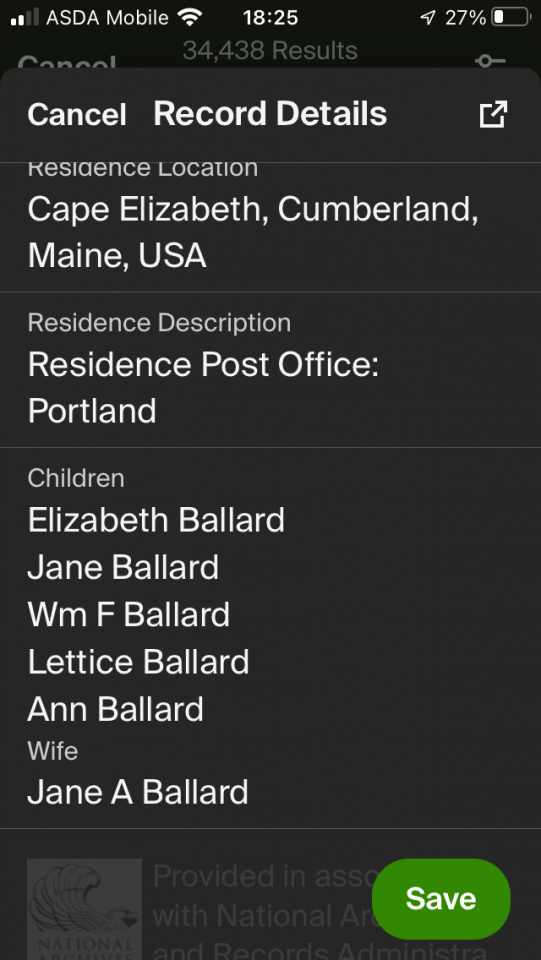Tap the National Archives logo thumbnail
541x960 pixels.
tap(84, 909)
